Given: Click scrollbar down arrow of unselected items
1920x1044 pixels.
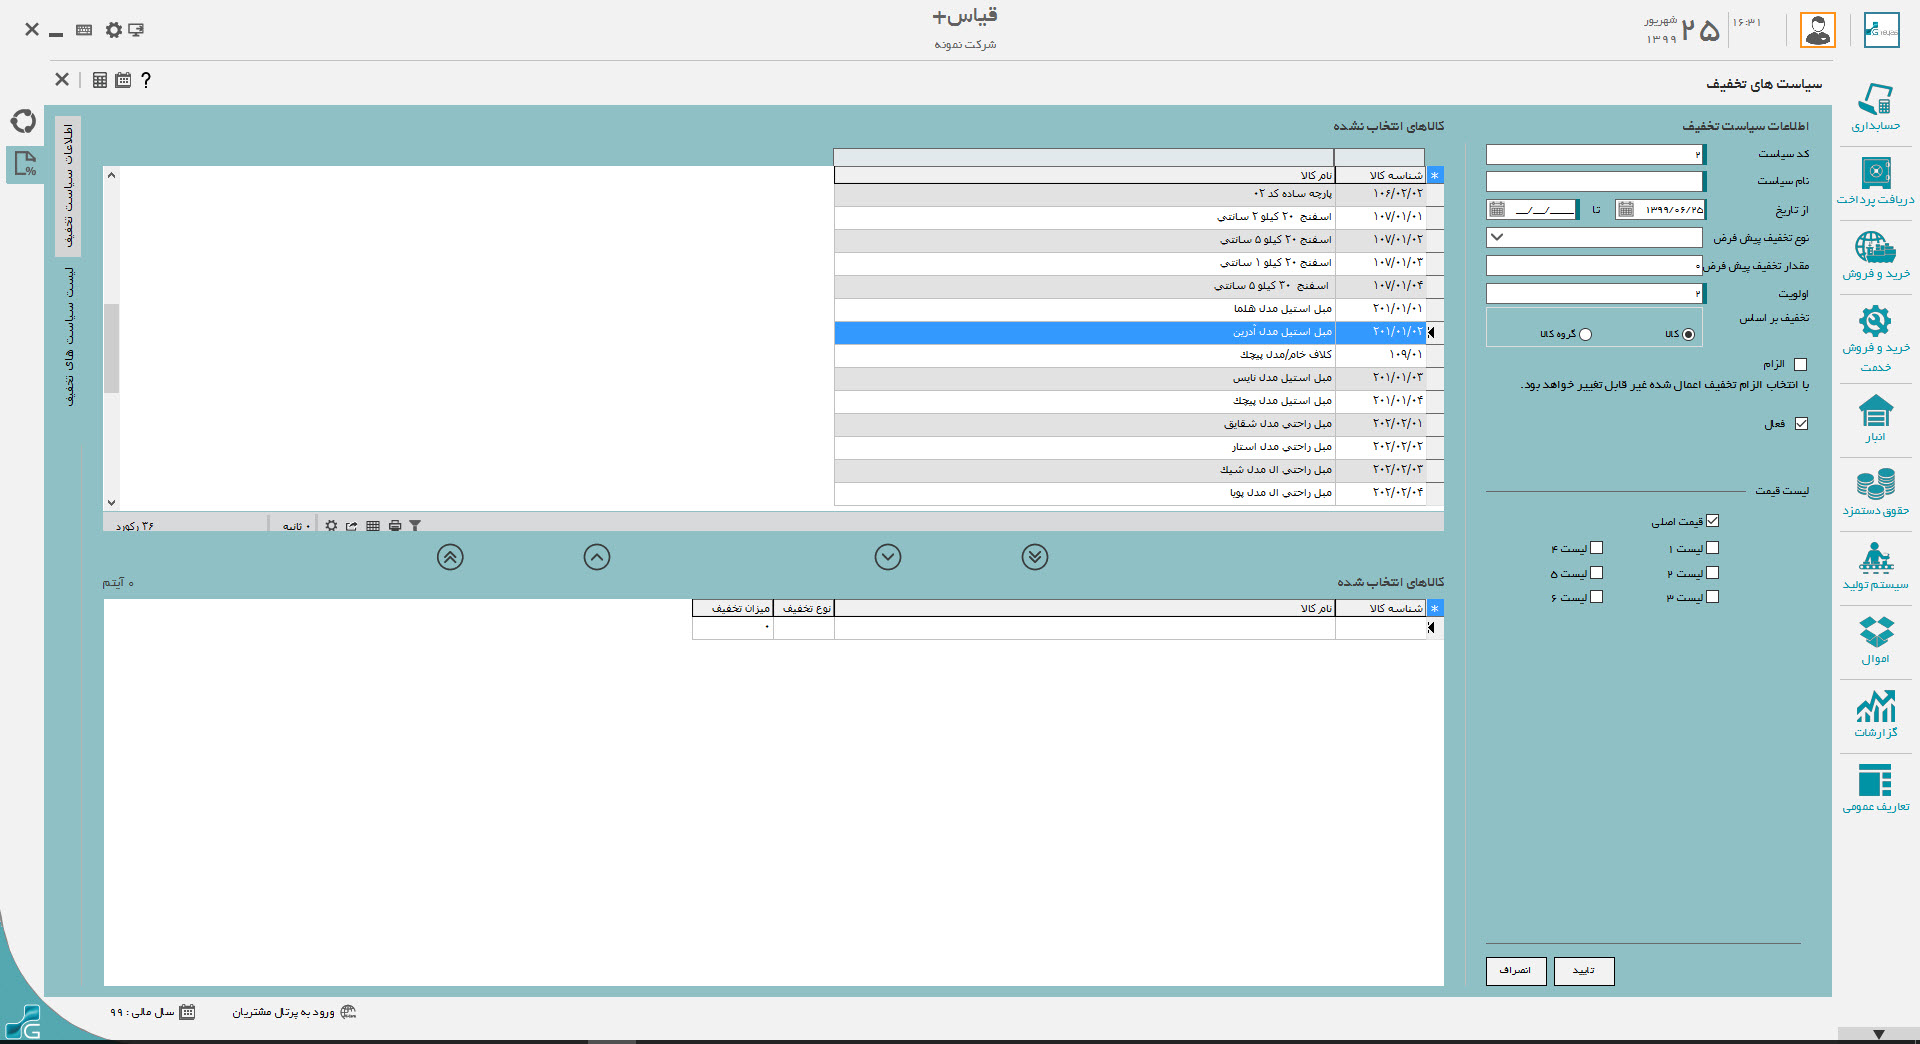Looking at the screenshot, I should 111,503.
